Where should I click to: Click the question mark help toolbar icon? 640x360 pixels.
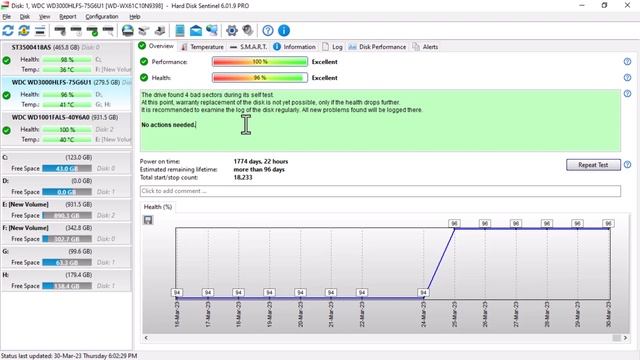(268, 31)
